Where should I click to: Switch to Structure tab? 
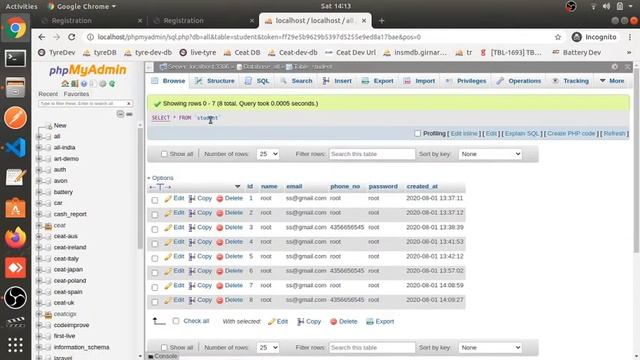click(x=215, y=81)
